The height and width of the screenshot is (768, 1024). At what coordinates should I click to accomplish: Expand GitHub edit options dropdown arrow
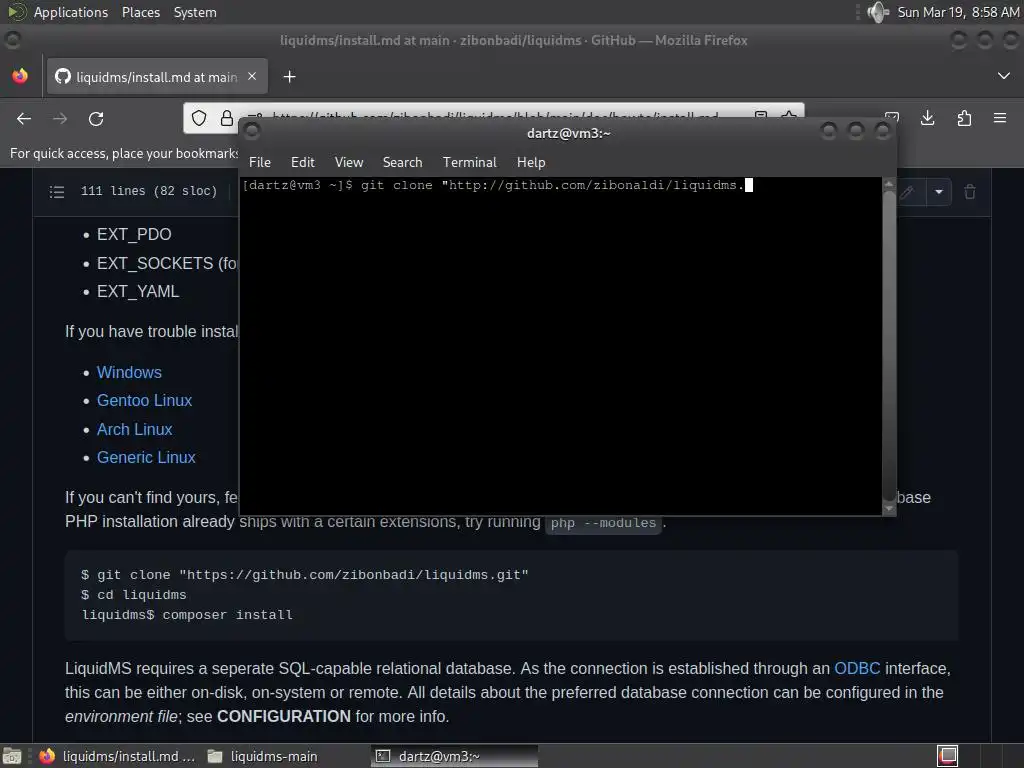[938, 192]
